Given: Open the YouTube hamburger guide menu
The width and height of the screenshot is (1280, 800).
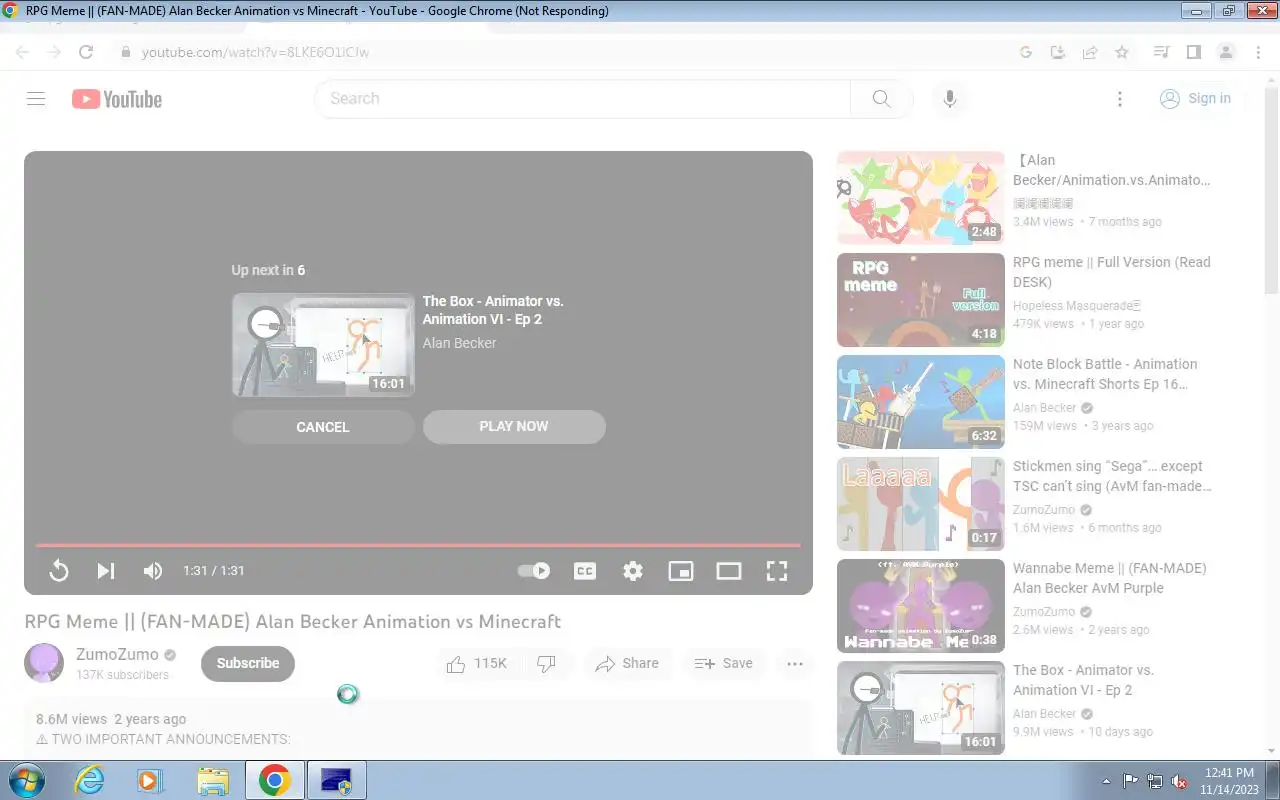Looking at the screenshot, I should (x=36, y=99).
